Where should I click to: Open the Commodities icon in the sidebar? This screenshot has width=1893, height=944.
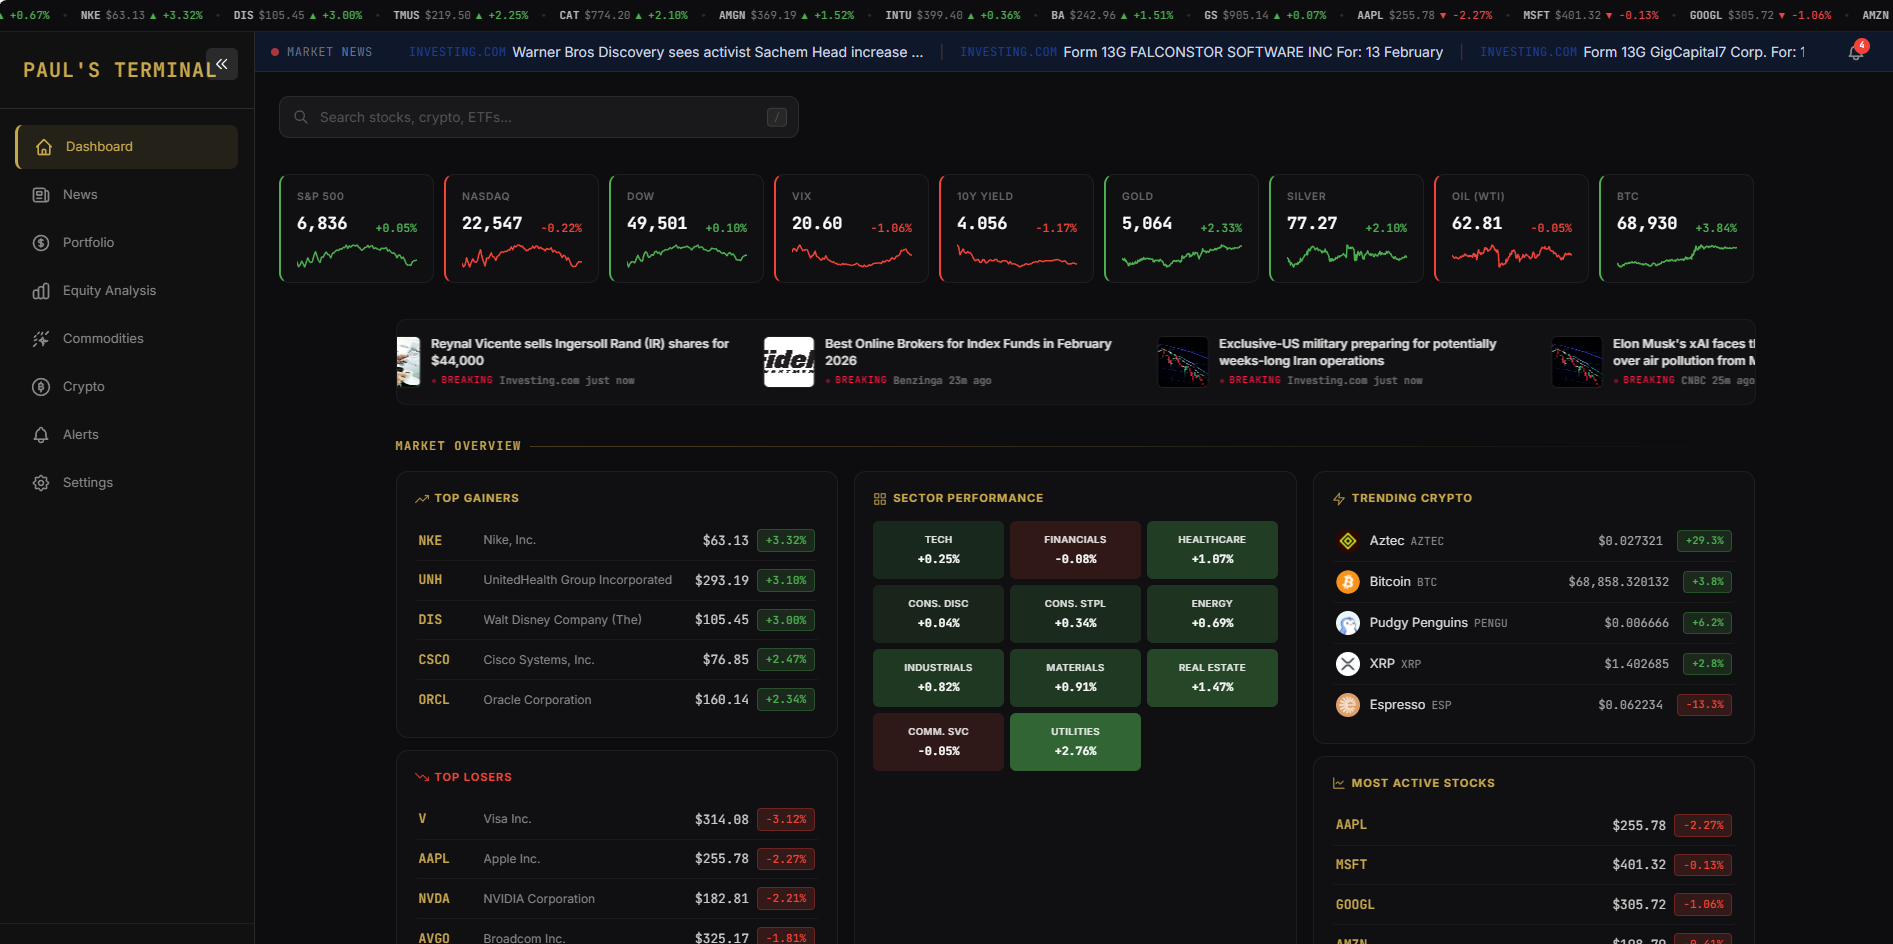(x=41, y=338)
